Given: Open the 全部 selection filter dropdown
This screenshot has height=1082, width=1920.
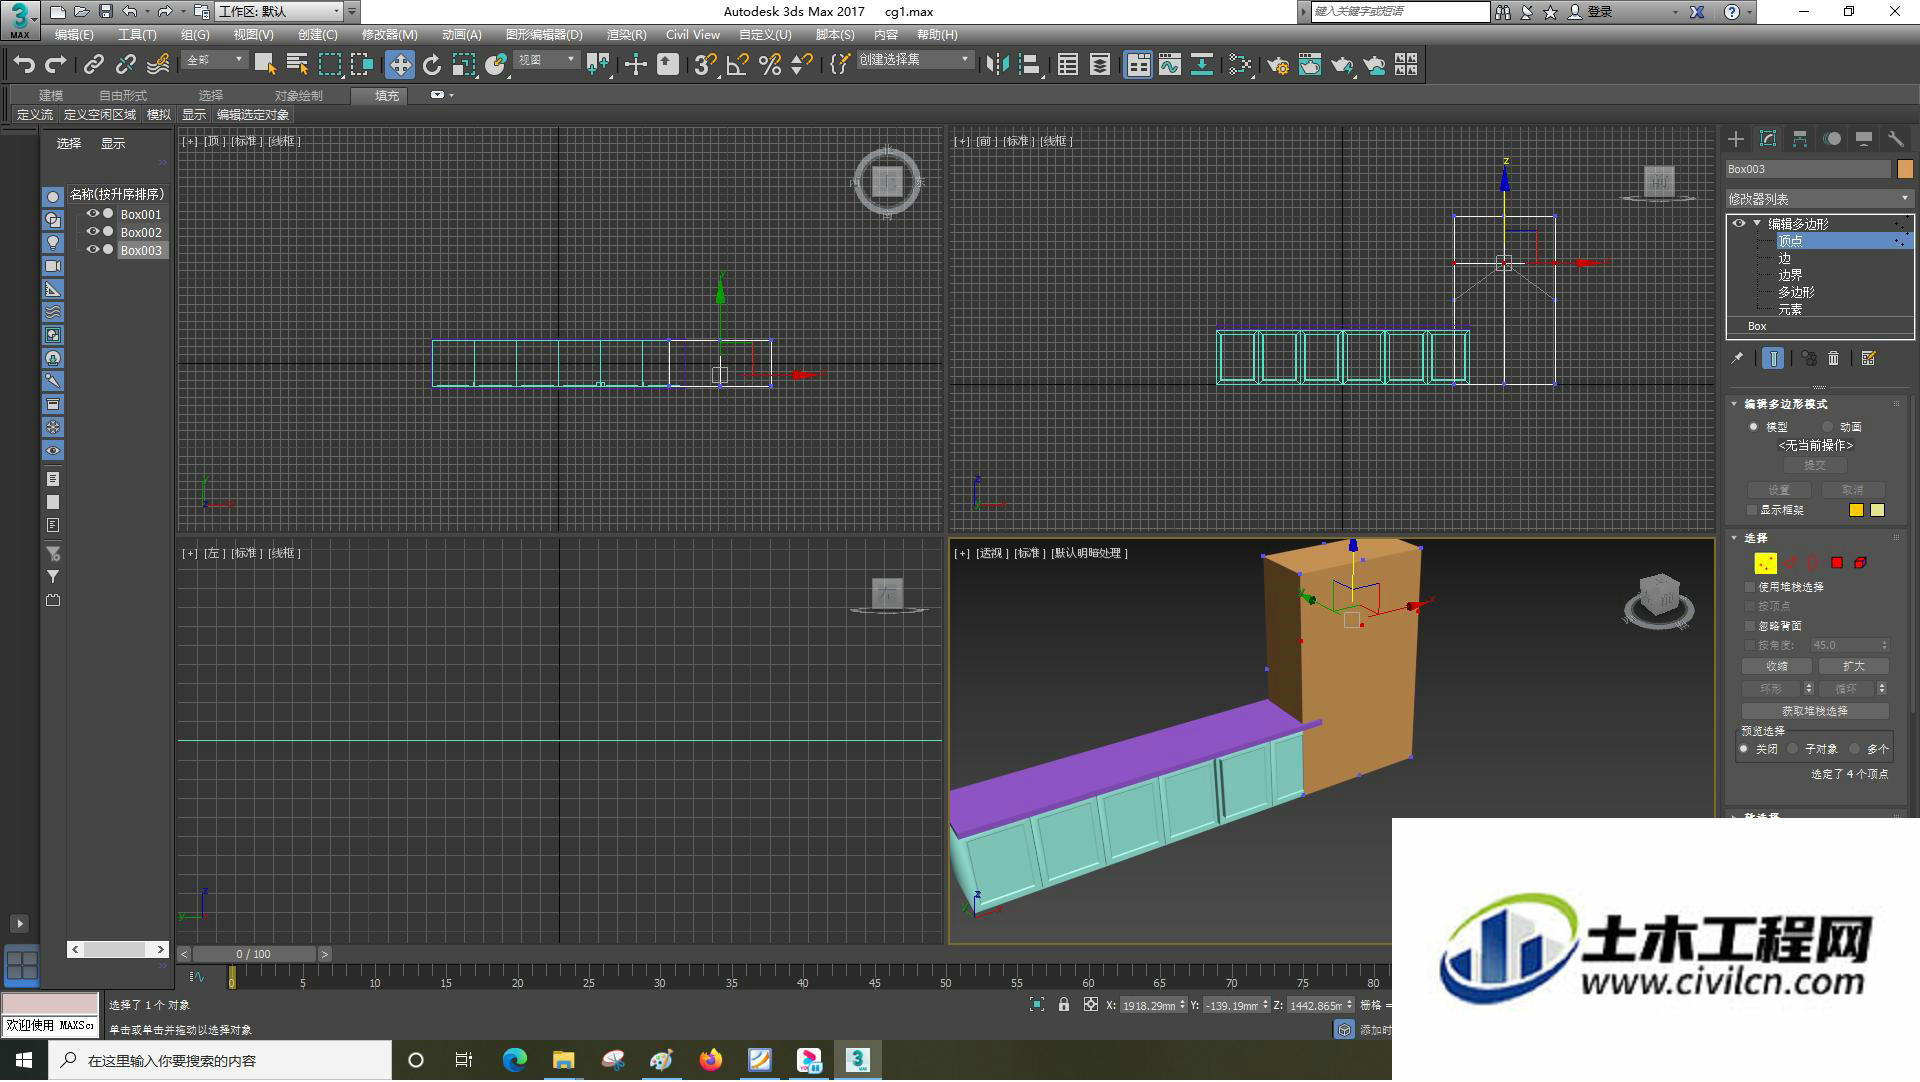Looking at the screenshot, I should click(215, 61).
